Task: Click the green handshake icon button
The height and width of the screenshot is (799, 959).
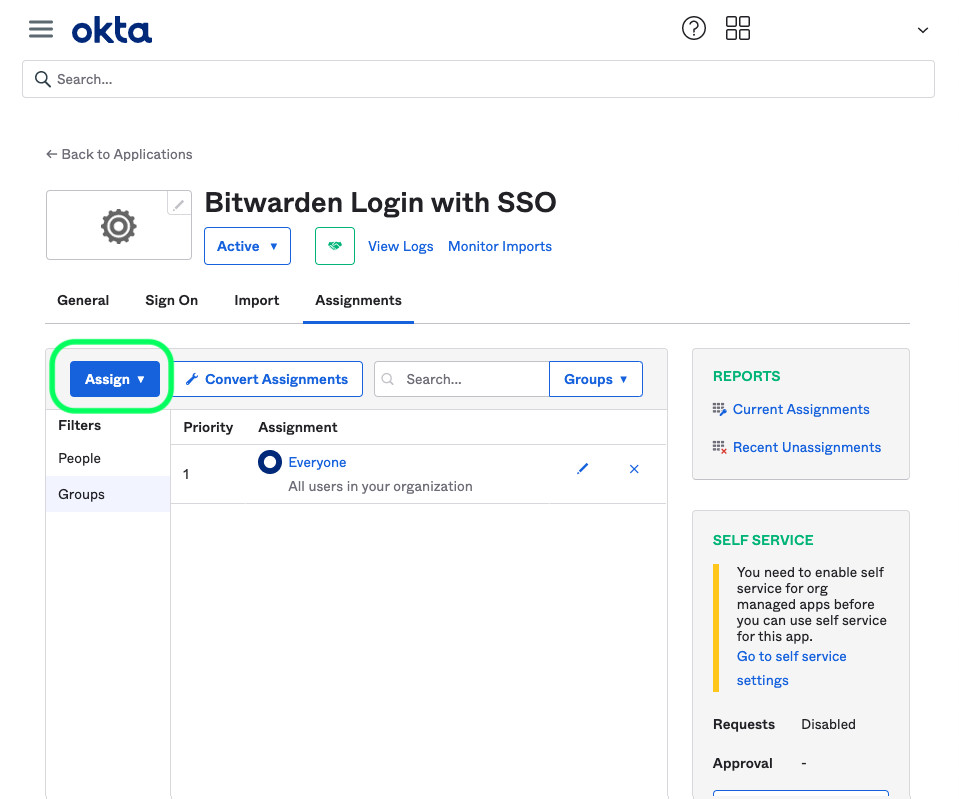Action: click(x=335, y=246)
